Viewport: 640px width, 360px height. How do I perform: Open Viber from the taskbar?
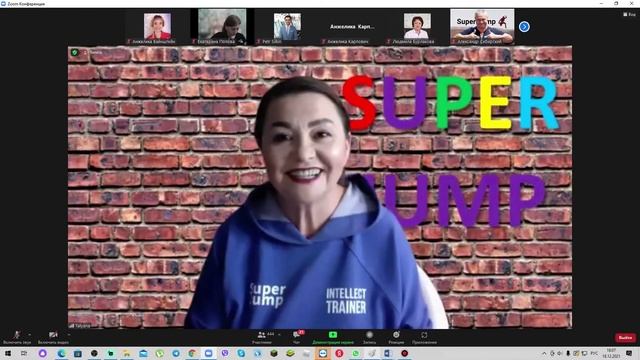pos(225,353)
